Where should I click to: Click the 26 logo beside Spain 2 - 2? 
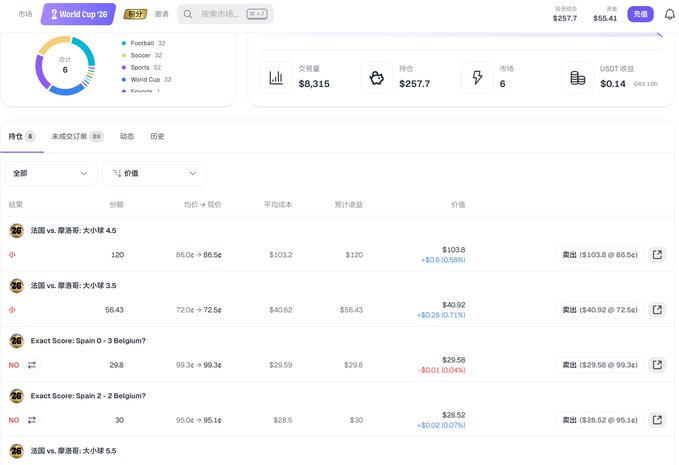16,396
